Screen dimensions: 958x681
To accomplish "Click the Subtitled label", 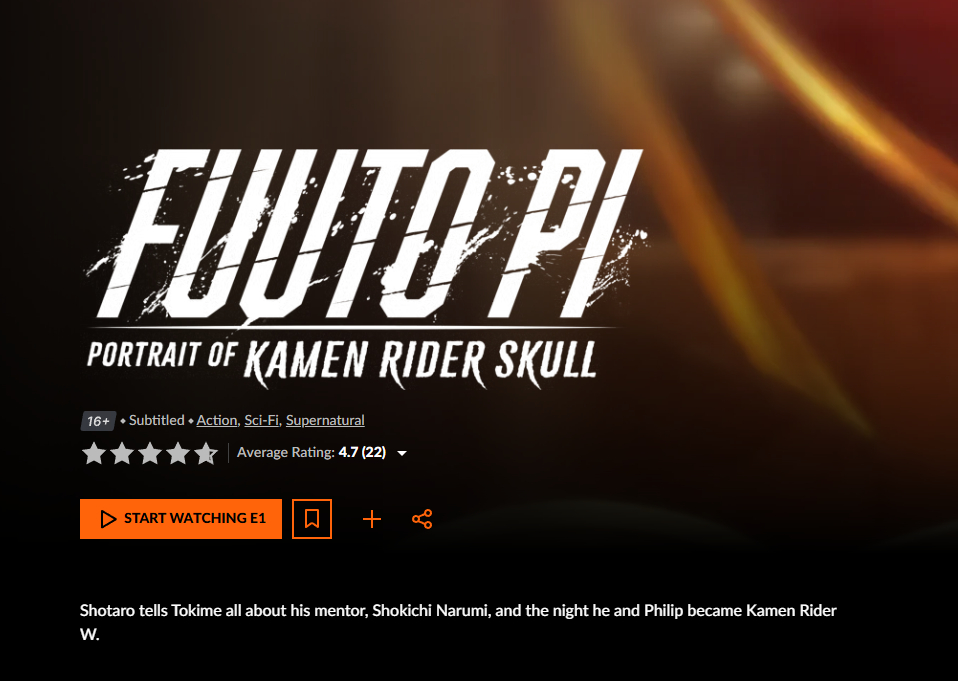I will coord(156,420).
